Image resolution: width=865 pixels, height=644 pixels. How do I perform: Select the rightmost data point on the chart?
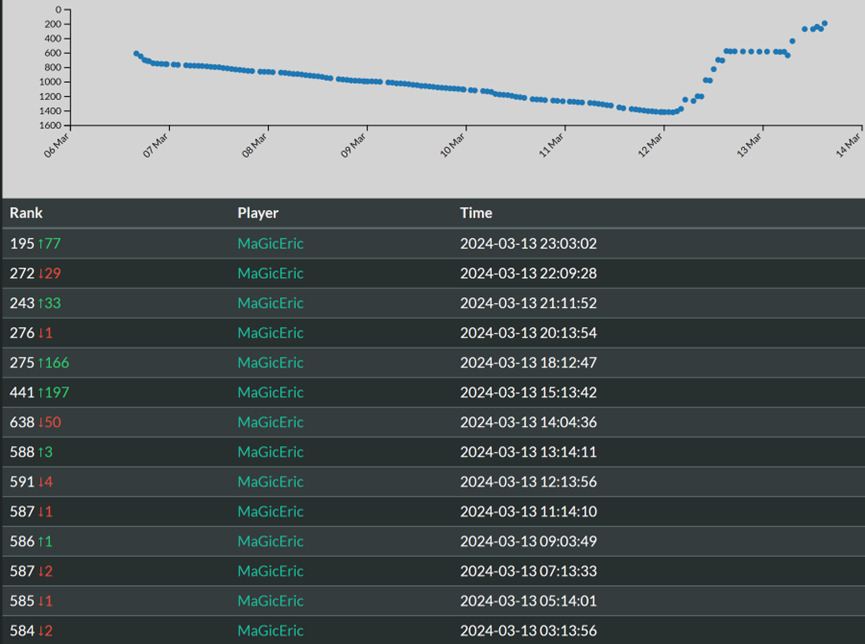[x=824, y=23]
